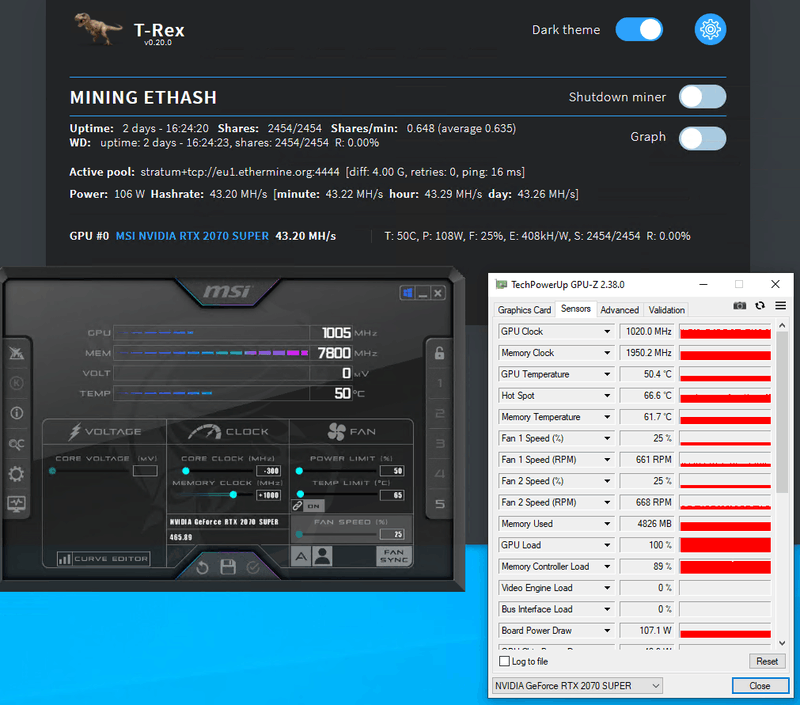Viewport: 800px width, 705px height.
Task: Switch to GPU-Z Advanced tab
Action: click(619, 310)
